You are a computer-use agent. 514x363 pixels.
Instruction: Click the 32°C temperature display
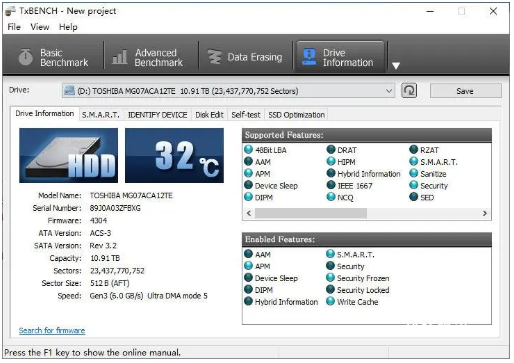[x=174, y=155]
